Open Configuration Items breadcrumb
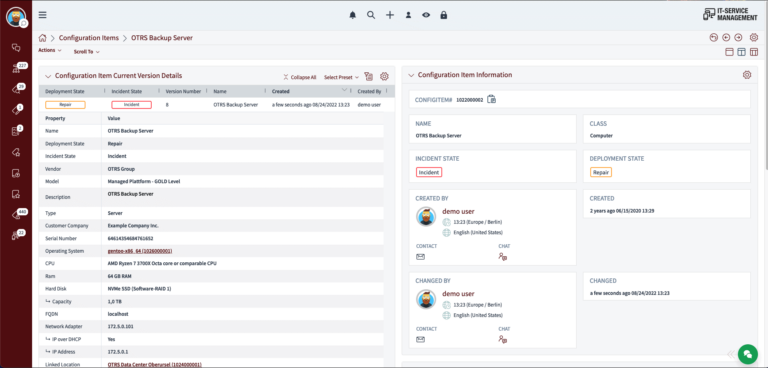Image resolution: width=768 pixels, height=368 pixels. pos(89,38)
